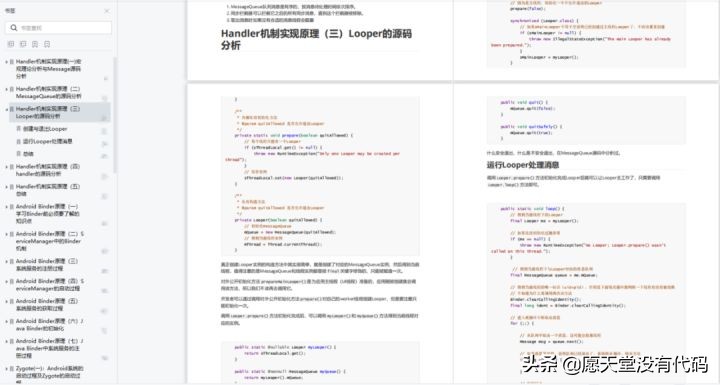Expand the Handler机制实现原理(一) bookmark arrow
This screenshot has width=720, height=385.
click(6, 62)
